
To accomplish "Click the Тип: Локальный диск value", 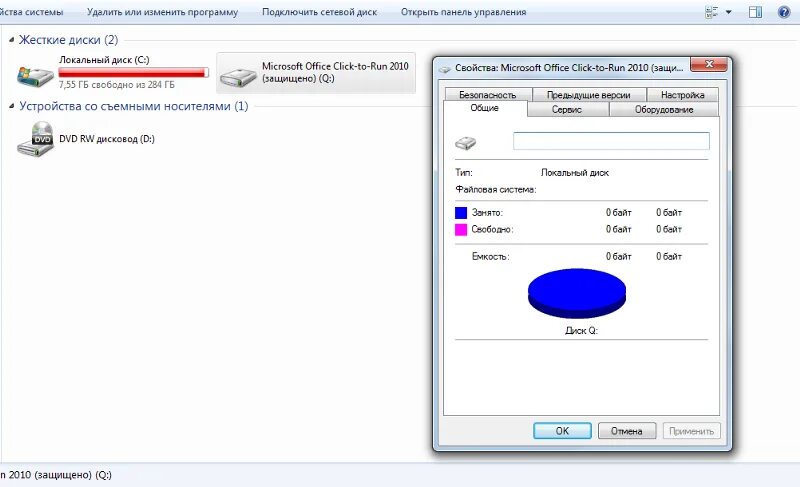I will 574,173.
